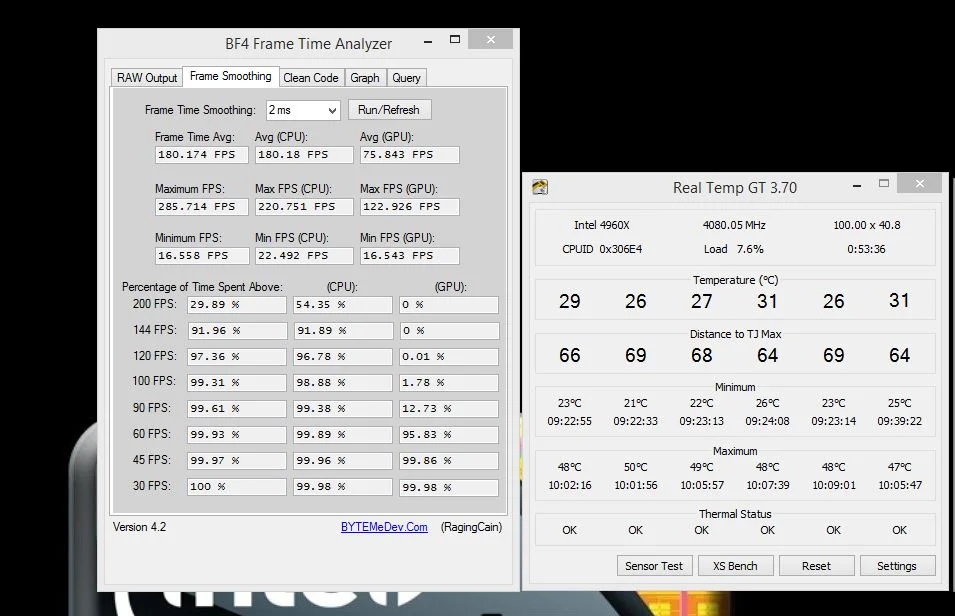
Task: Open the Clean Code tab
Action: [311, 78]
